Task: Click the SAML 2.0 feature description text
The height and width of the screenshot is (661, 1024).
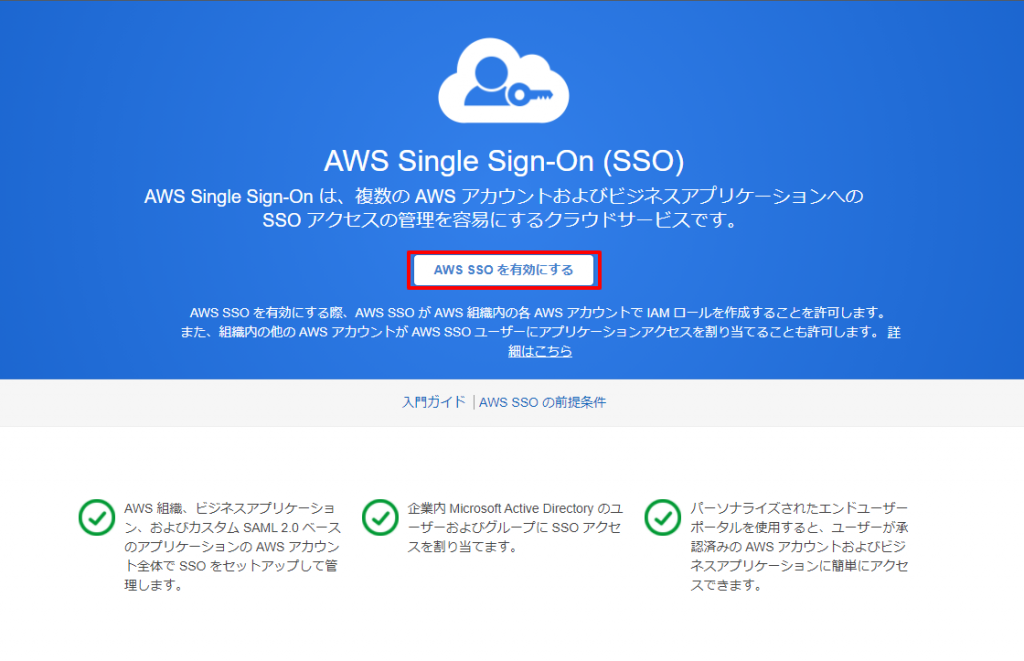Action: (x=232, y=547)
